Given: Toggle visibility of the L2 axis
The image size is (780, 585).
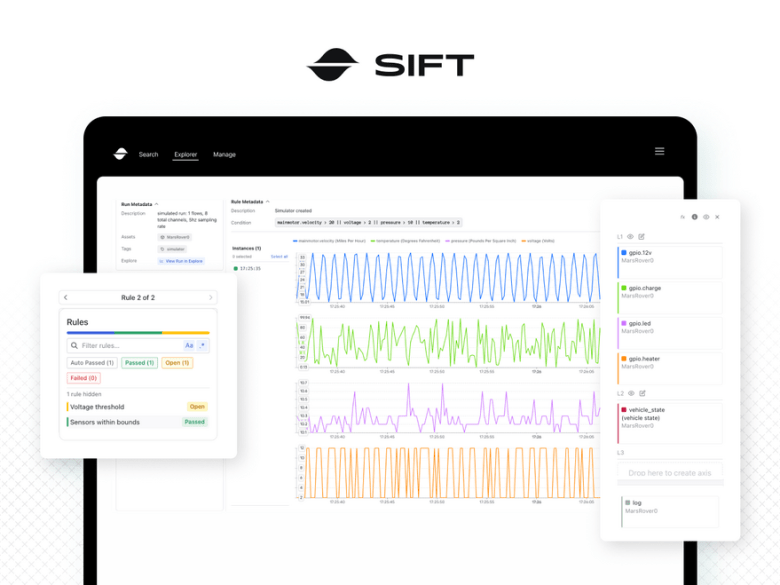Looking at the screenshot, I should click(631, 393).
